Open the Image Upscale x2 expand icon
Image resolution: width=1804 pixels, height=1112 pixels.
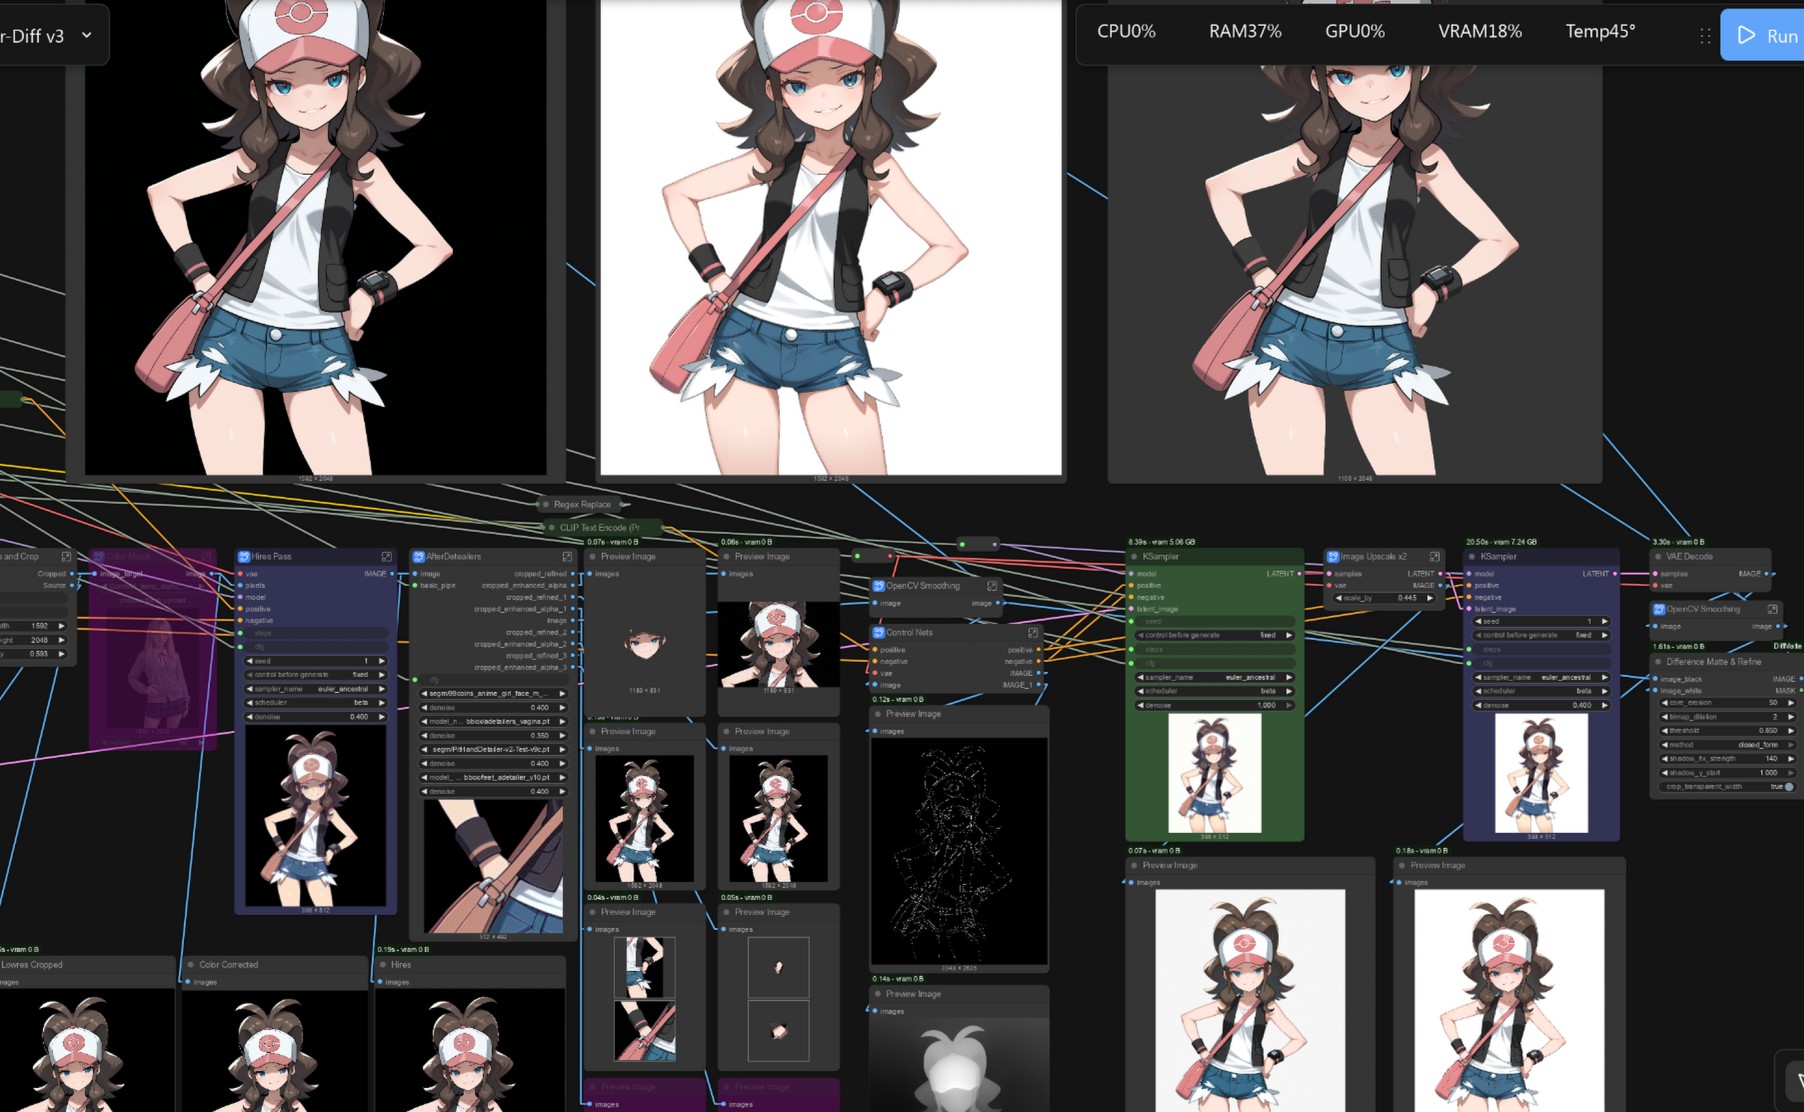click(x=1435, y=557)
